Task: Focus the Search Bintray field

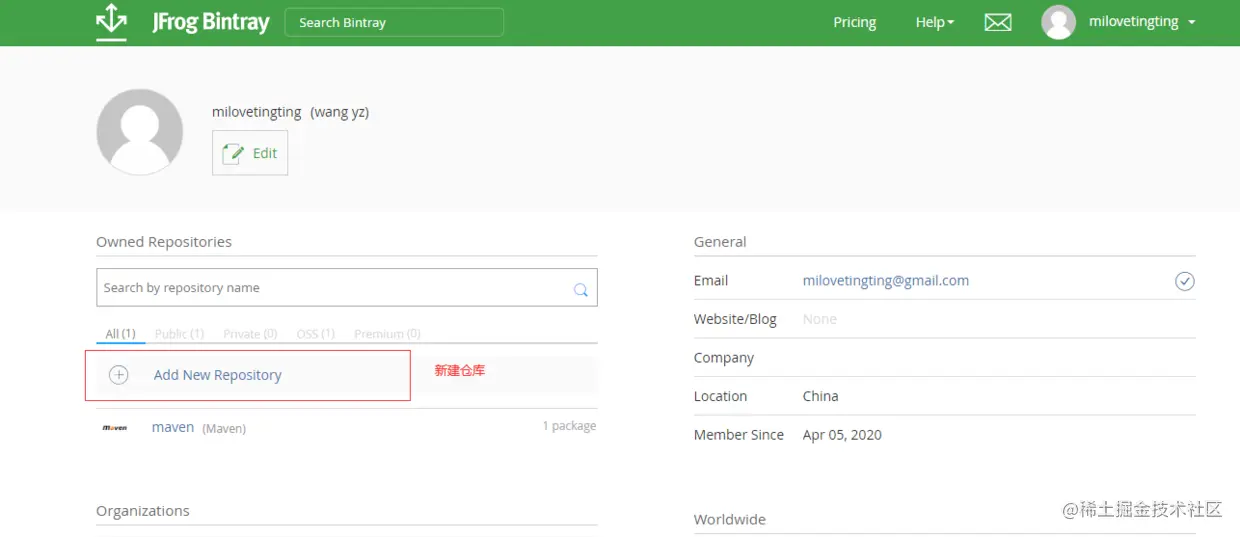Action: click(394, 22)
